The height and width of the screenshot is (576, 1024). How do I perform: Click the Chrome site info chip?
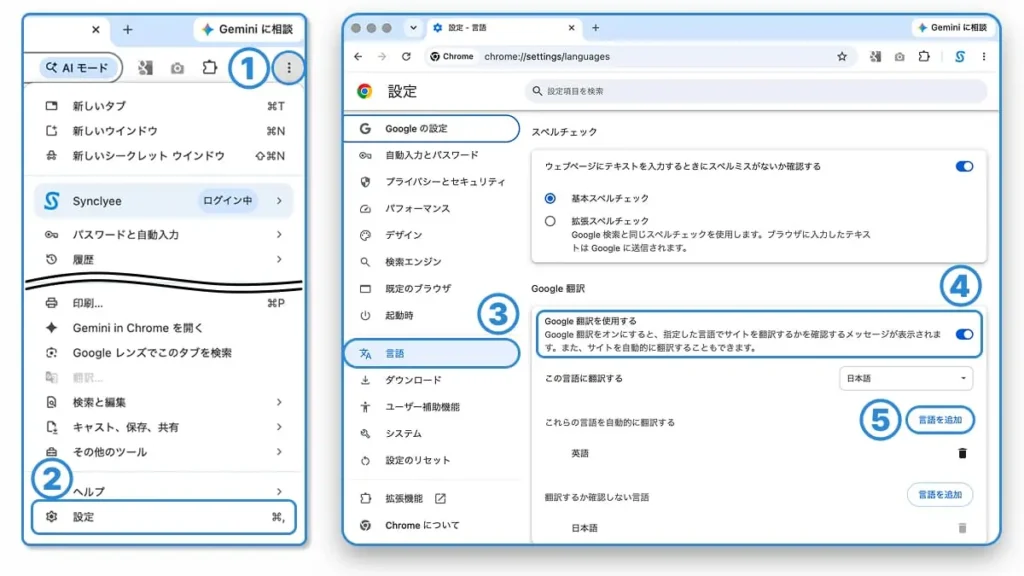[451, 57]
